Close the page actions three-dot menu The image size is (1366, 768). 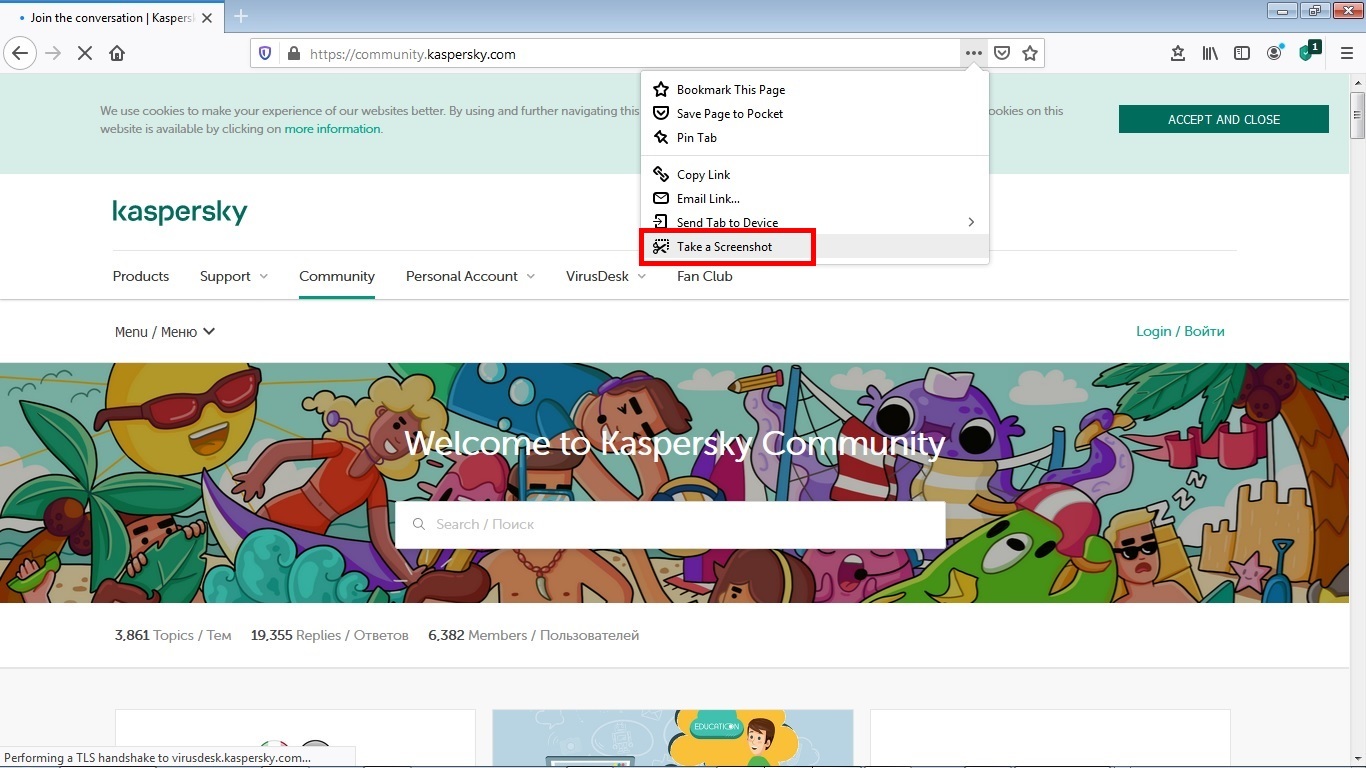[973, 54]
